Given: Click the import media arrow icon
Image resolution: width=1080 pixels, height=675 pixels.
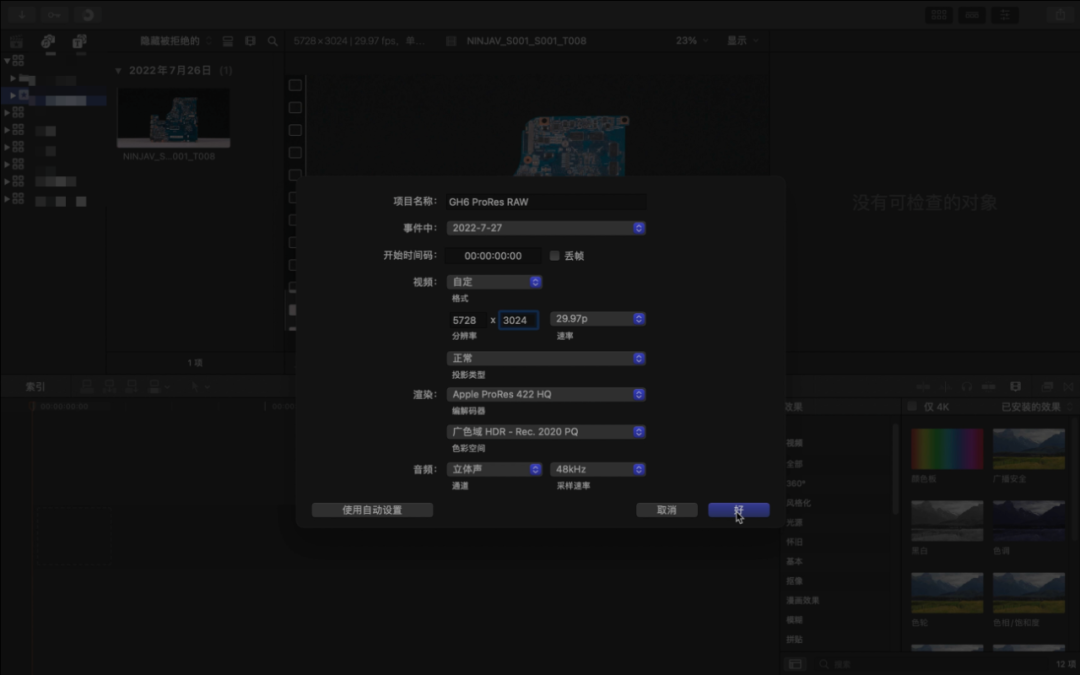Looking at the screenshot, I should [x=22, y=14].
